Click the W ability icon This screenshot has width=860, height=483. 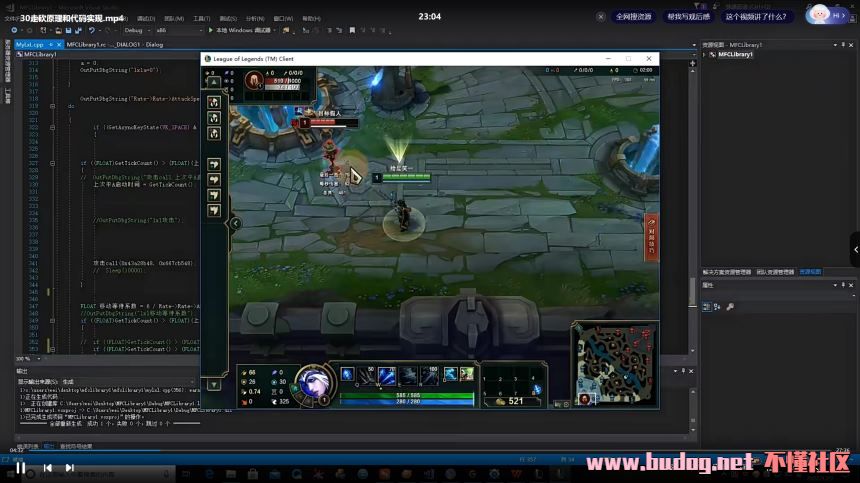click(386, 376)
